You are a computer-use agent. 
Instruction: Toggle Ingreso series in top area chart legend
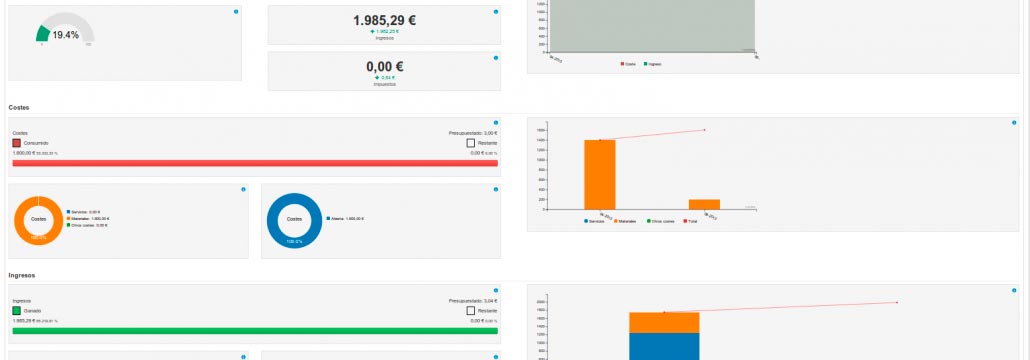click(653, 64)
